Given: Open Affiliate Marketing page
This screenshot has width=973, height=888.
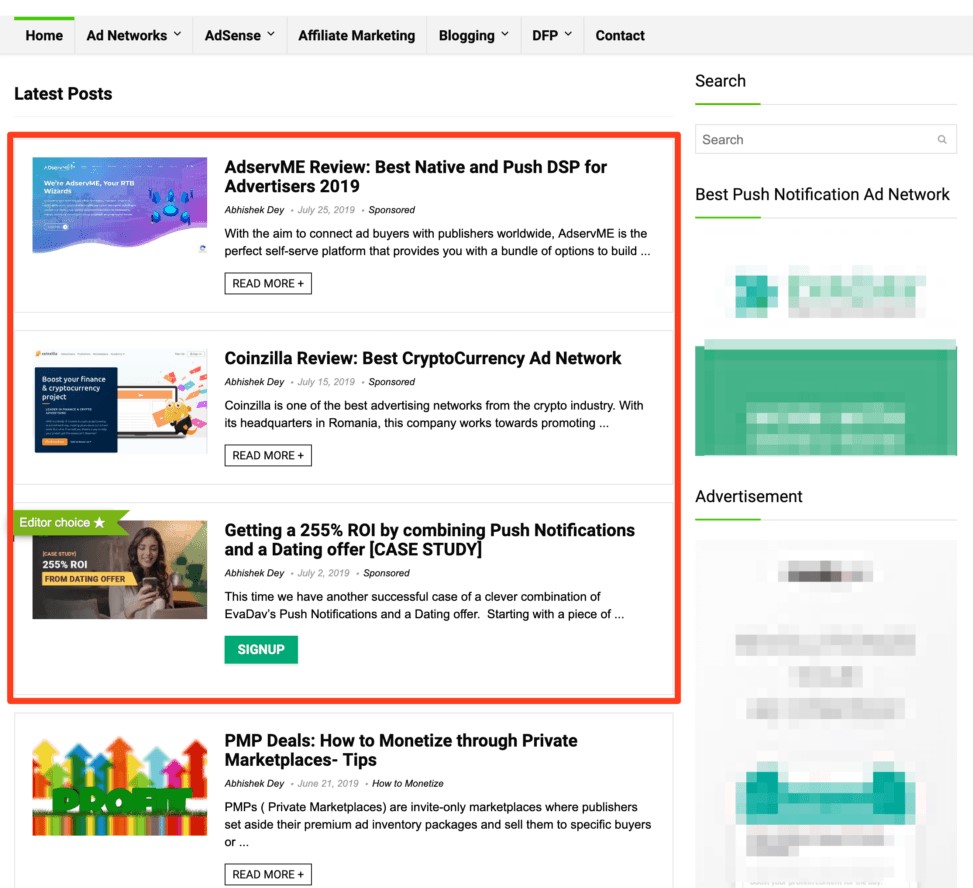Looking at the screenshot, I should 356,35.
